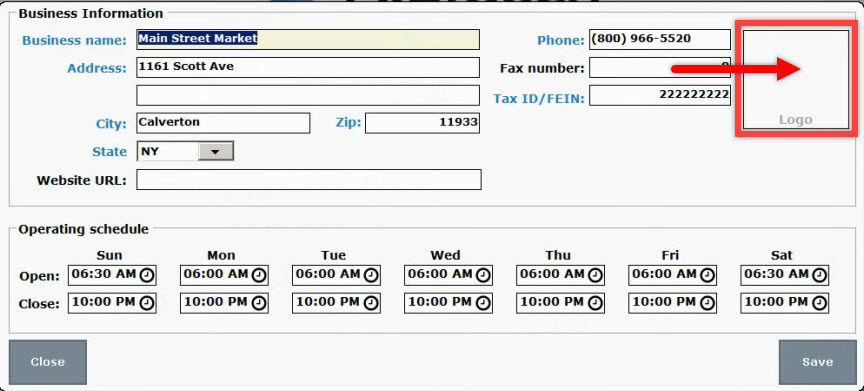This screenshot has width=864, height=391.
Task: Open clock picker for Saturday open time
Action: 819,275
